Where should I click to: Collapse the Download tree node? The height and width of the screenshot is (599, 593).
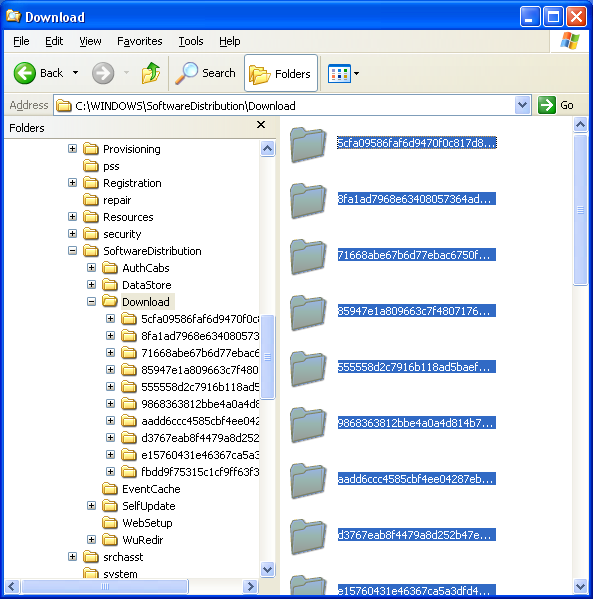click(x=91, y=302)
